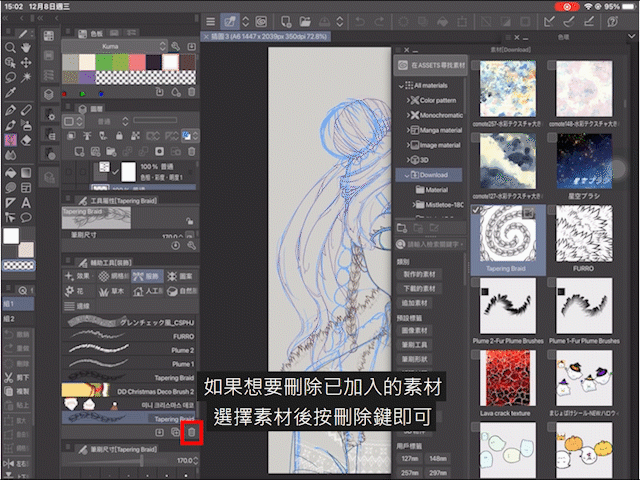This screenshot has width=640, height=480.
Task: Select the Decoration brush tool
Action: [x=10, y=140]
